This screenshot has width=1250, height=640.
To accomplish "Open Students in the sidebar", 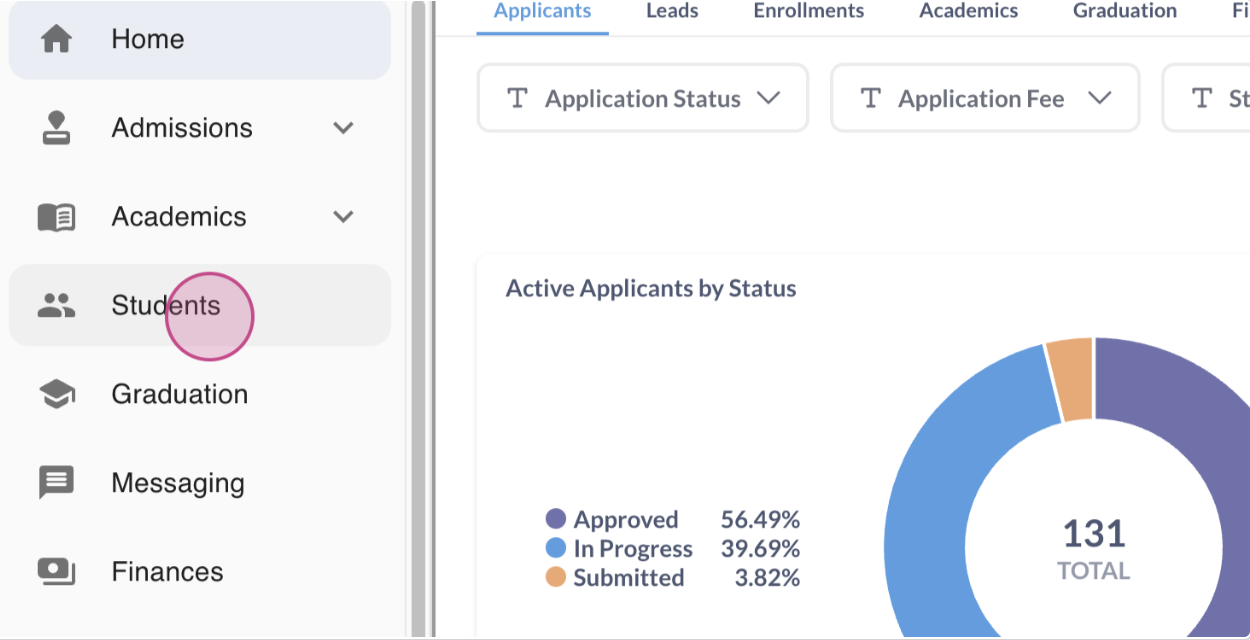I will click(200, 305).
